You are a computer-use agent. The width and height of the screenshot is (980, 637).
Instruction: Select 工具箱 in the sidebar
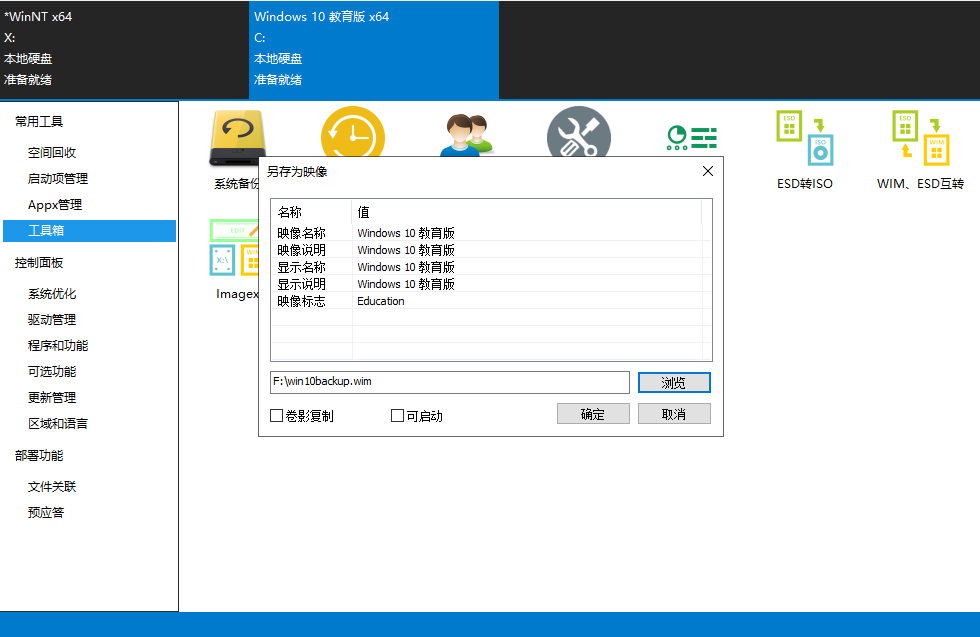[89, 231]
